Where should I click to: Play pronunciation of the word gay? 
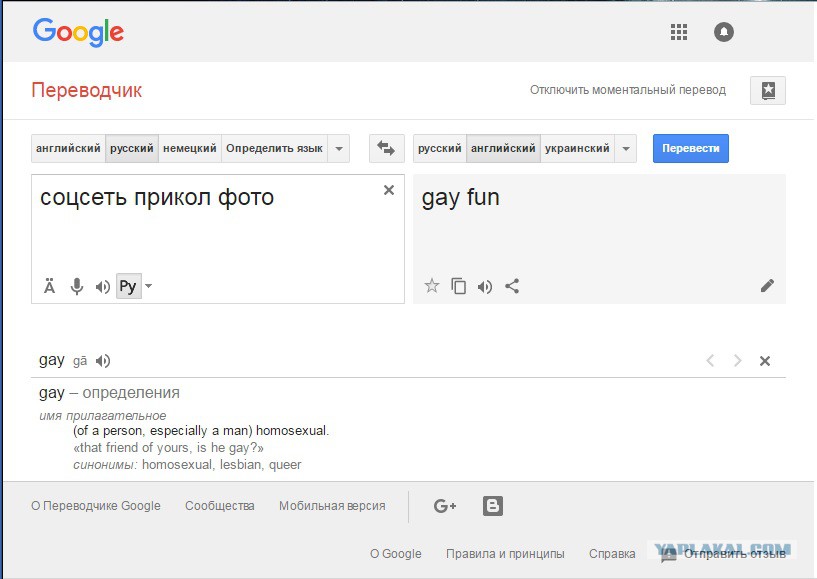point(103,361)
